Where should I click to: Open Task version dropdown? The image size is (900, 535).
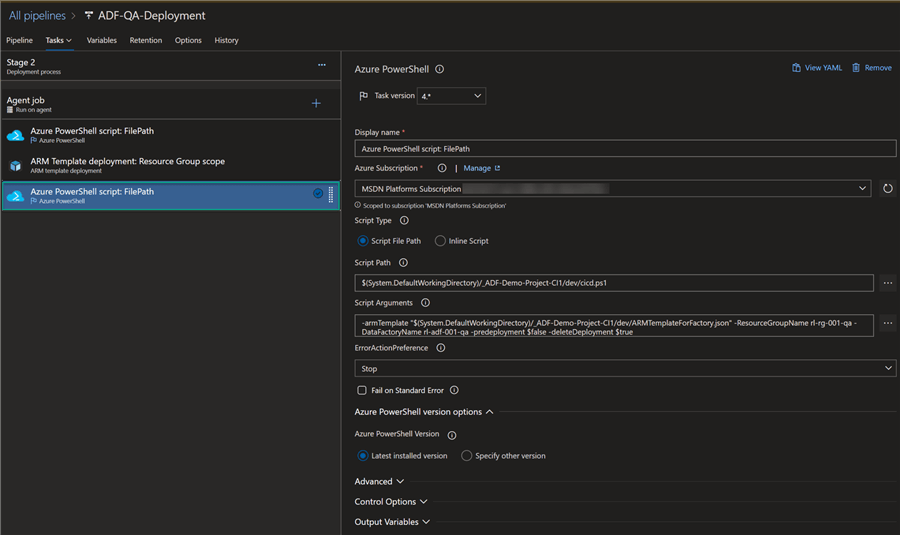pyautogui.click(x=450, y=96)
